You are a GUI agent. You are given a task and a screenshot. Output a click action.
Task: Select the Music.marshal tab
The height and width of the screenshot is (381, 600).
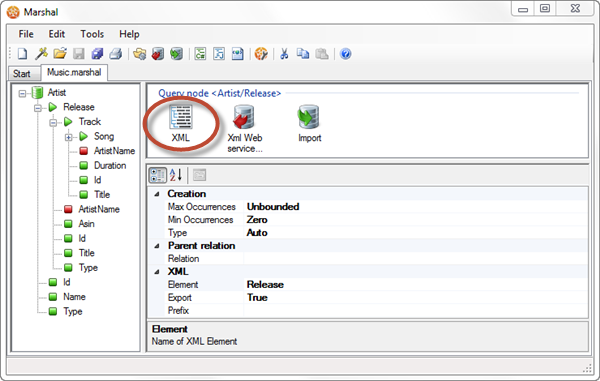pos(74,72)
